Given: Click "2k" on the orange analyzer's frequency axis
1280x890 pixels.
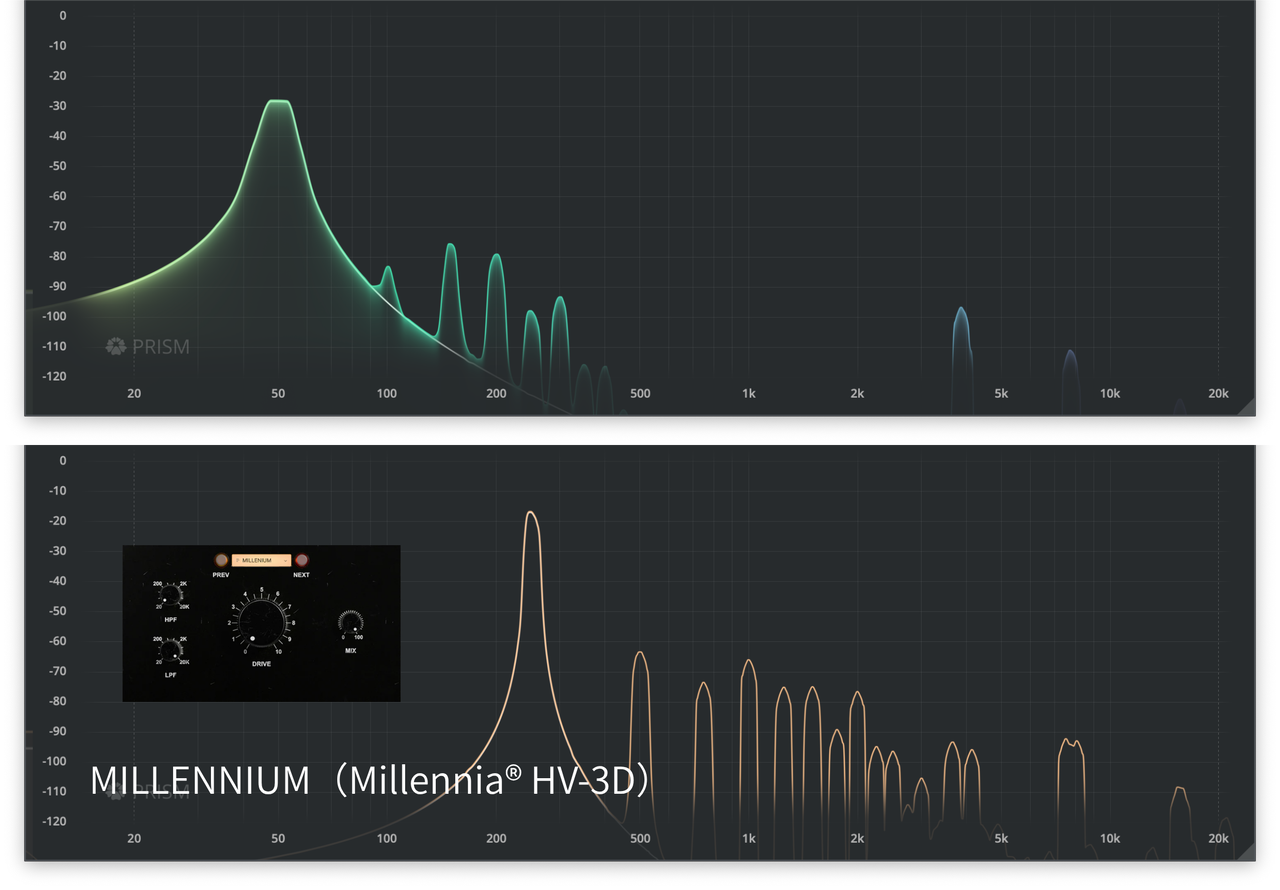Looking at the screenshot, I should tap(857, 839).
